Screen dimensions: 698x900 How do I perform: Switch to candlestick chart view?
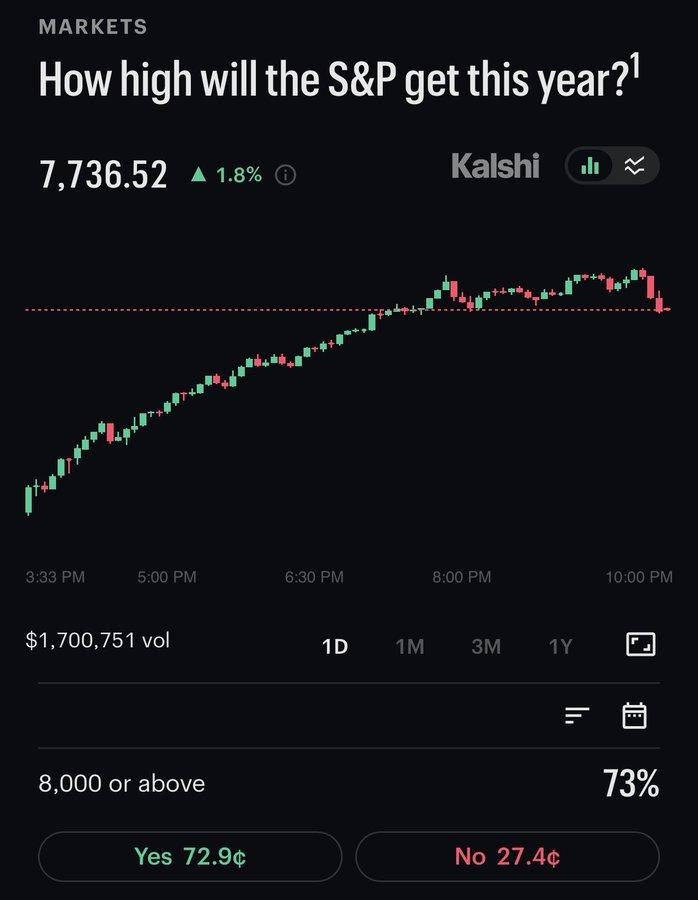click(590, 166)
